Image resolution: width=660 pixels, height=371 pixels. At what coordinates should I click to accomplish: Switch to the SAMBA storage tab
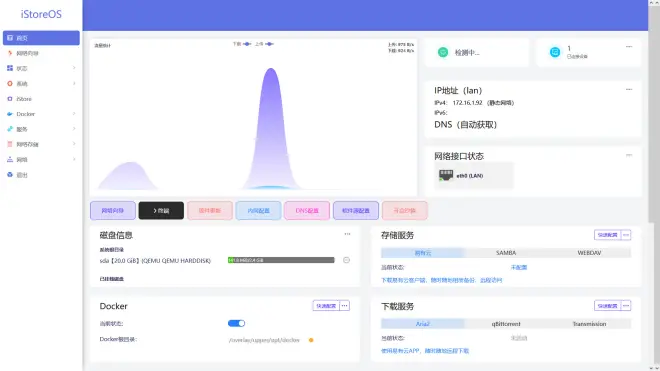[x=506, y=253]
